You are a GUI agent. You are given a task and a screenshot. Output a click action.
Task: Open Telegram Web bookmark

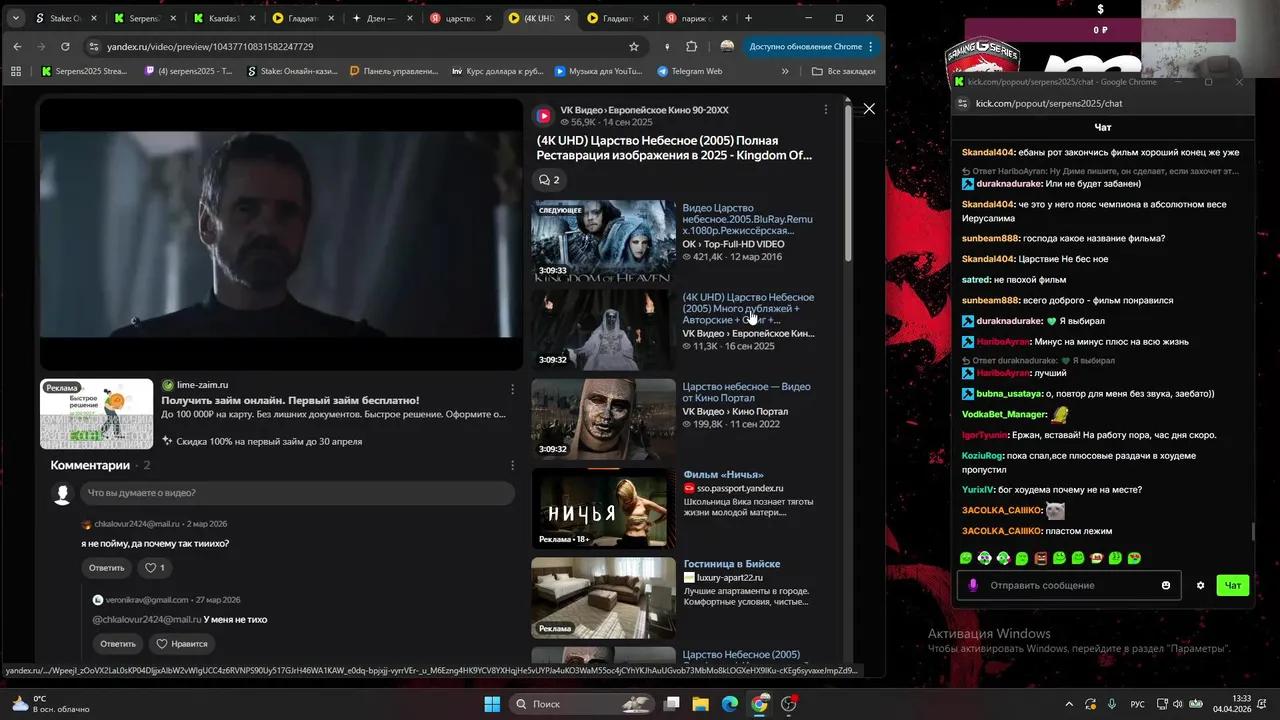pyautogui.click(x=689, y=71)
